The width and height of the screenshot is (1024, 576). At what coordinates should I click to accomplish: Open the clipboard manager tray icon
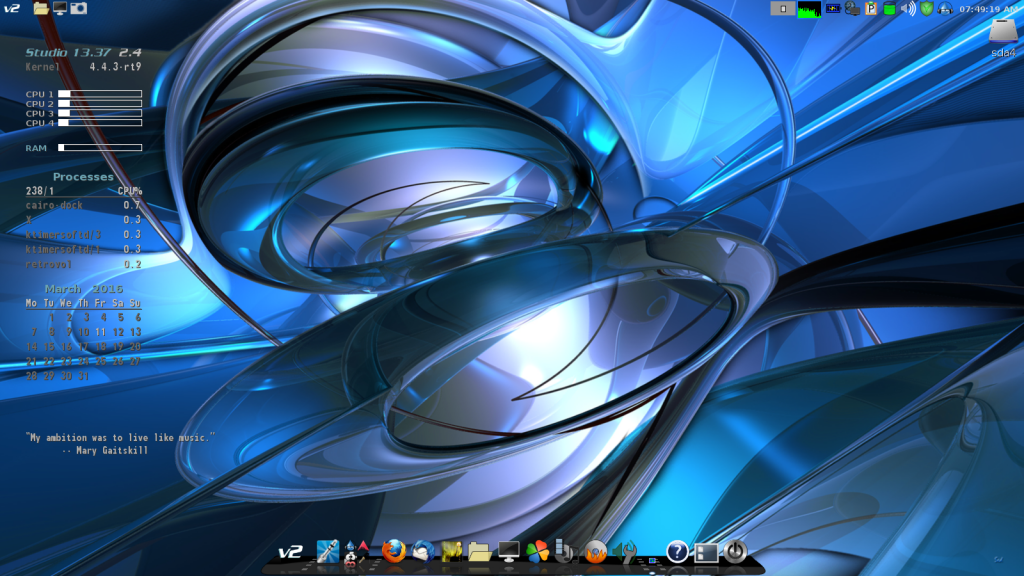pyautogui.click(x=870, y=8)
